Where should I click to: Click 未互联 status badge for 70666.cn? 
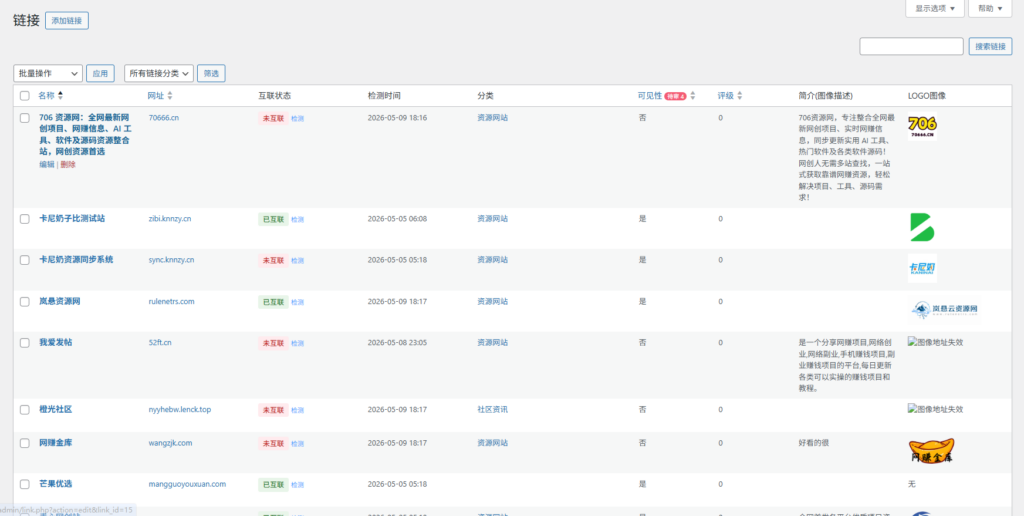tap(273, 118)
